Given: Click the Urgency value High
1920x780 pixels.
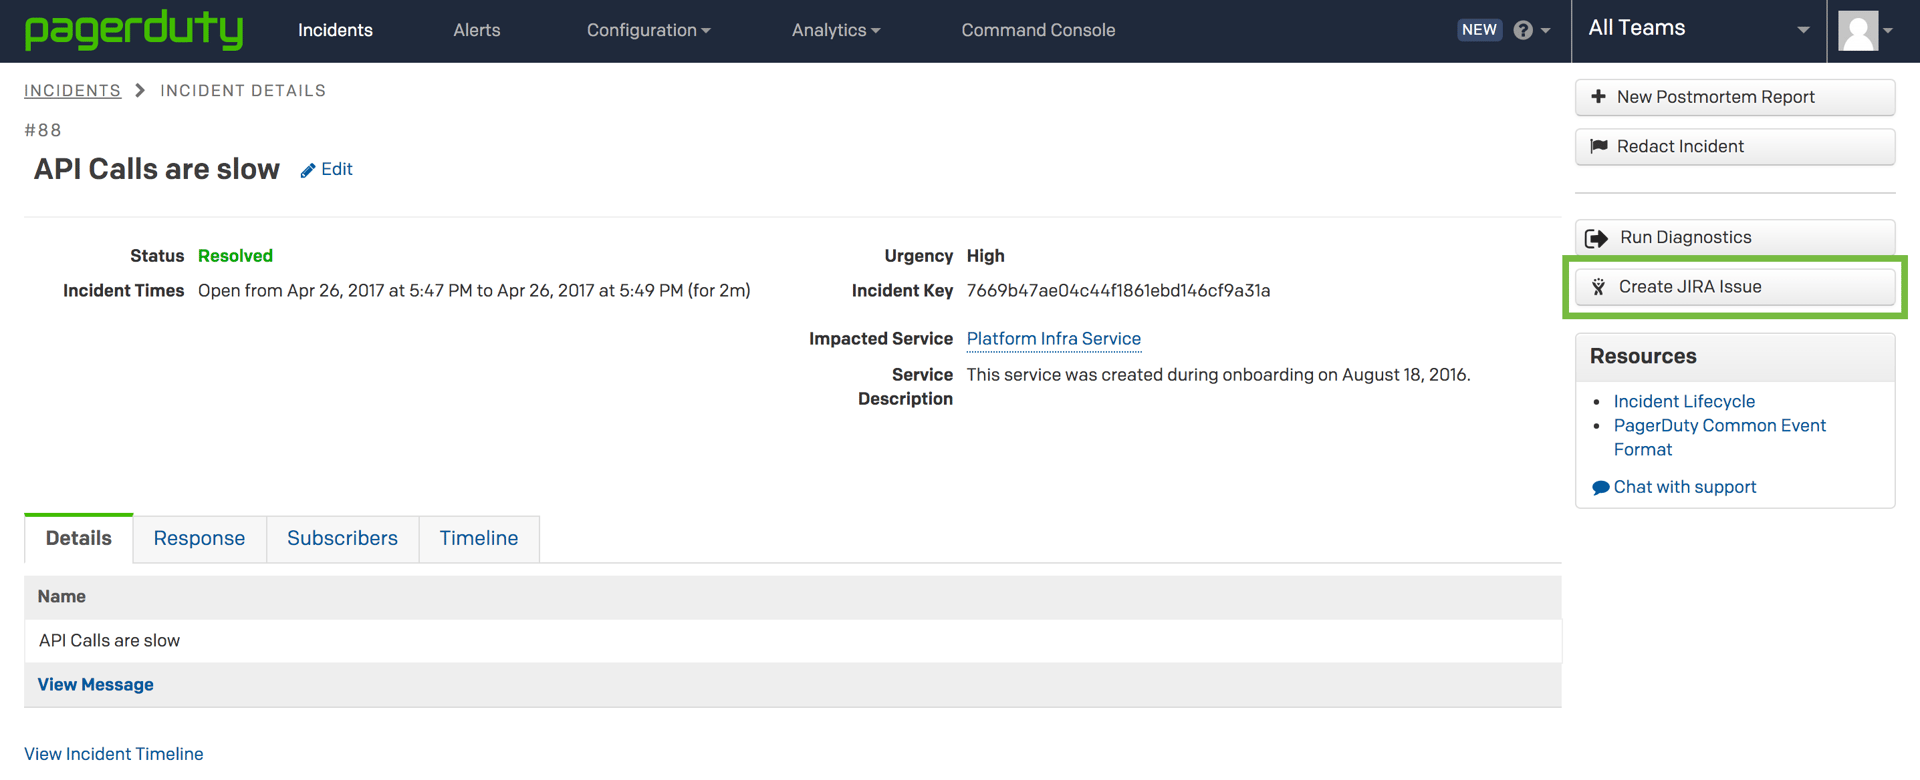Looking at the screenshot, I should [x=985, y=256].
